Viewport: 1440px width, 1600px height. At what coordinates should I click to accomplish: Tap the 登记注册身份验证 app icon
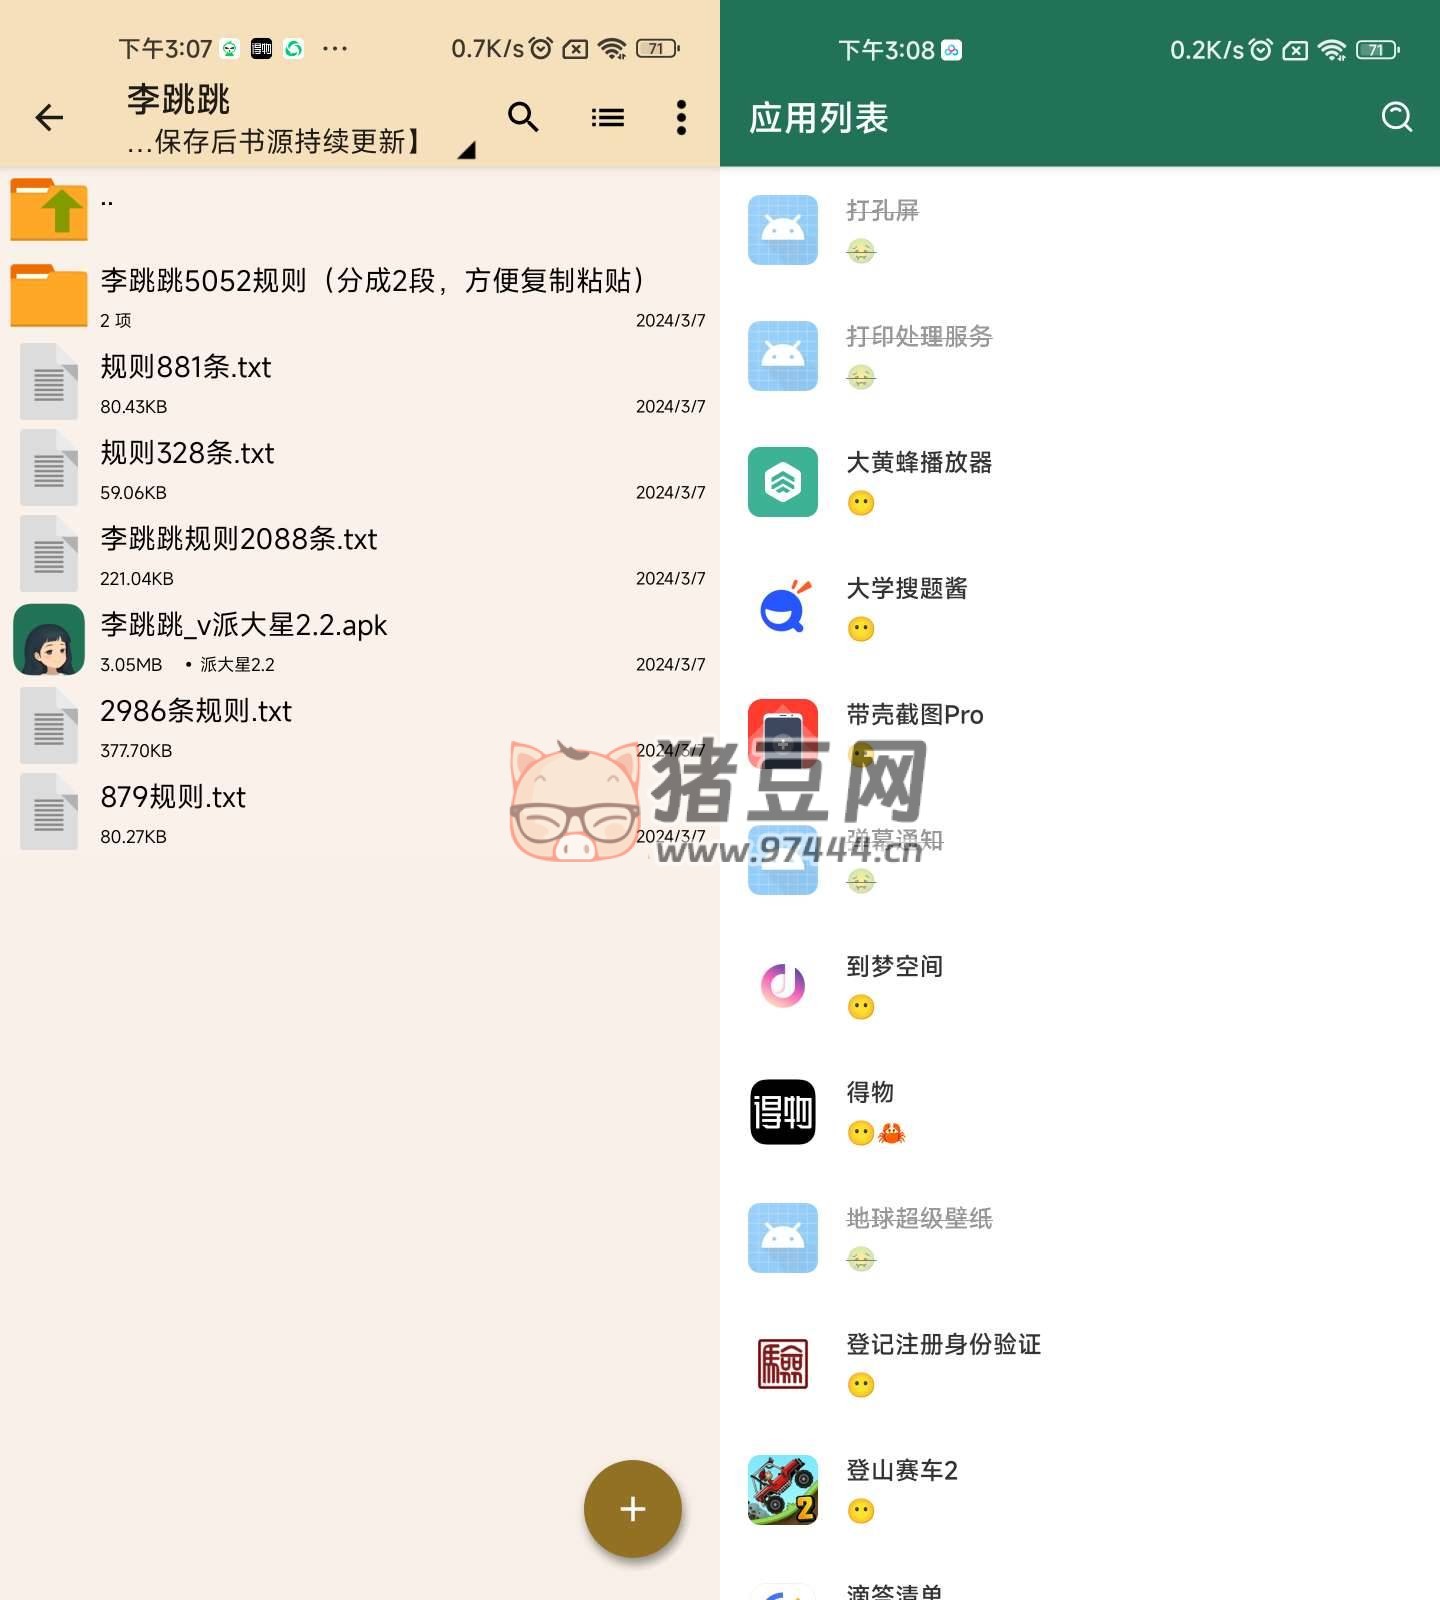[783, 1364]
